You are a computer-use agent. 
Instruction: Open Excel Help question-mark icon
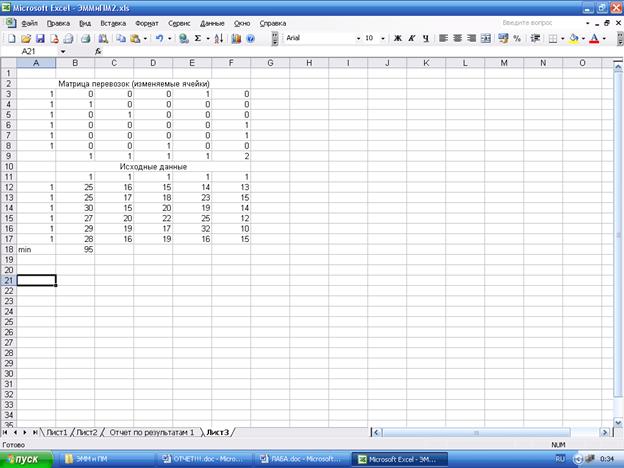250,39
